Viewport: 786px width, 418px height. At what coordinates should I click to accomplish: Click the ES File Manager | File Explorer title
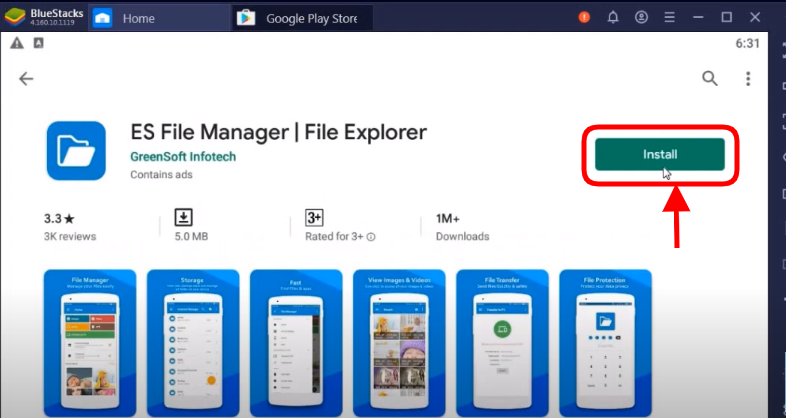coord(279,132)
